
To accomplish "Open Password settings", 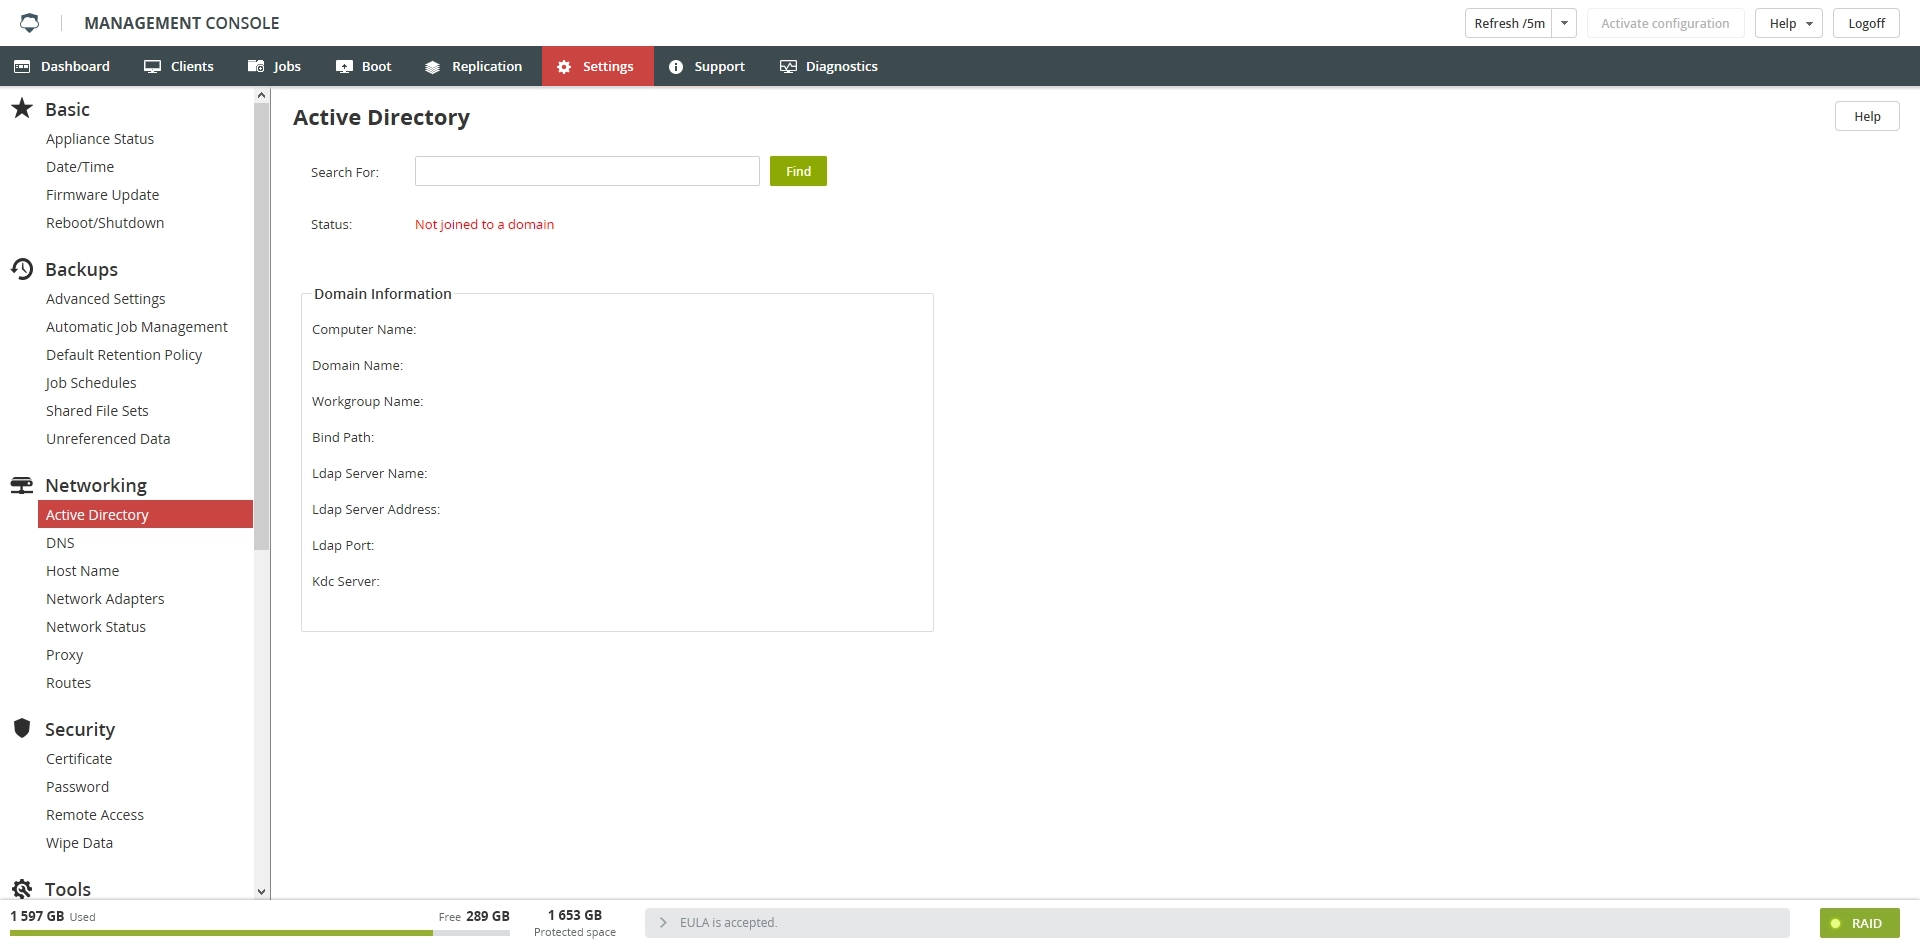I will pos(77,787).
